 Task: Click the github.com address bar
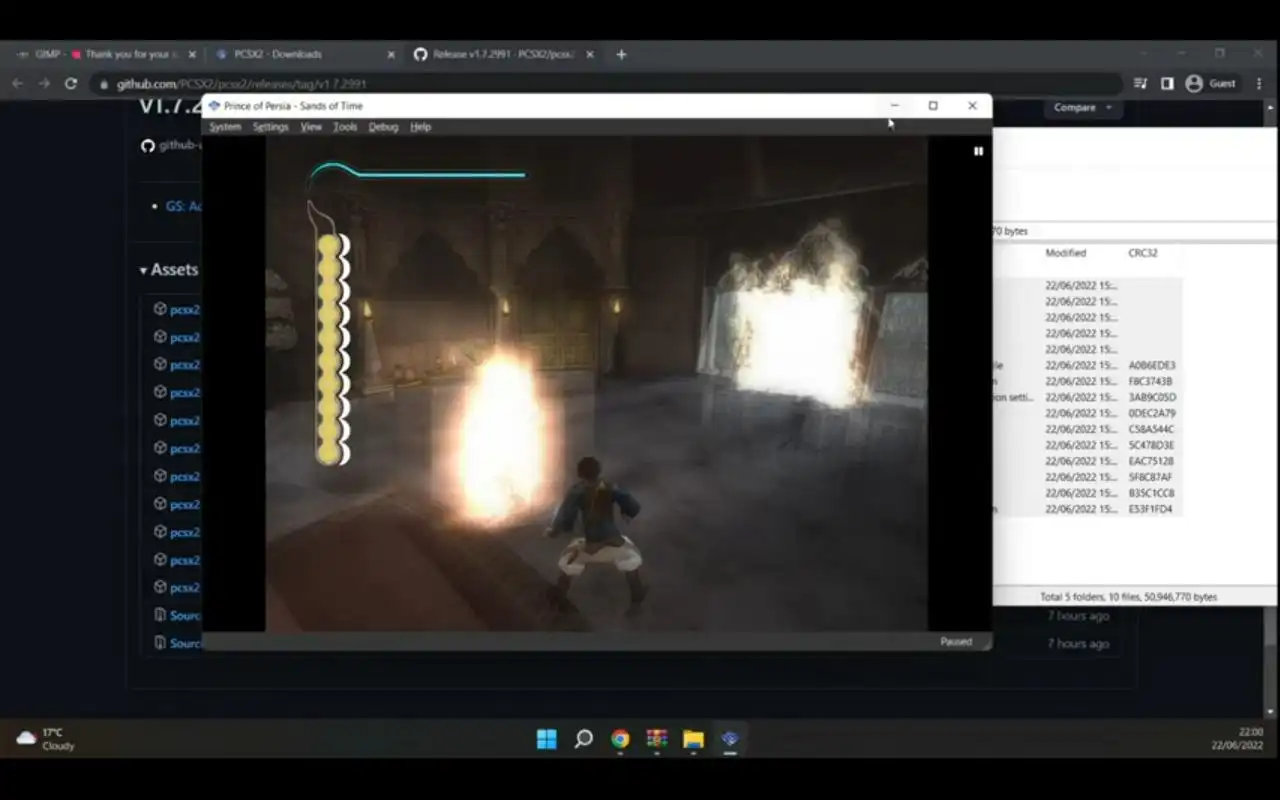(606, 84)
